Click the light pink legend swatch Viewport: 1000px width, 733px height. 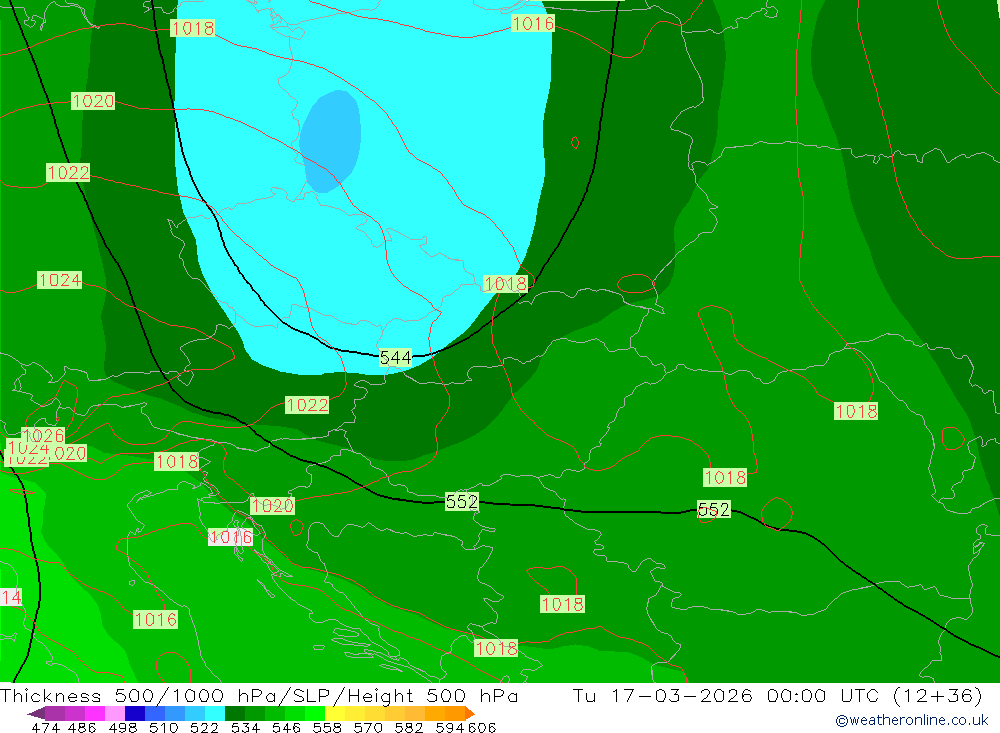click(115, 713)
